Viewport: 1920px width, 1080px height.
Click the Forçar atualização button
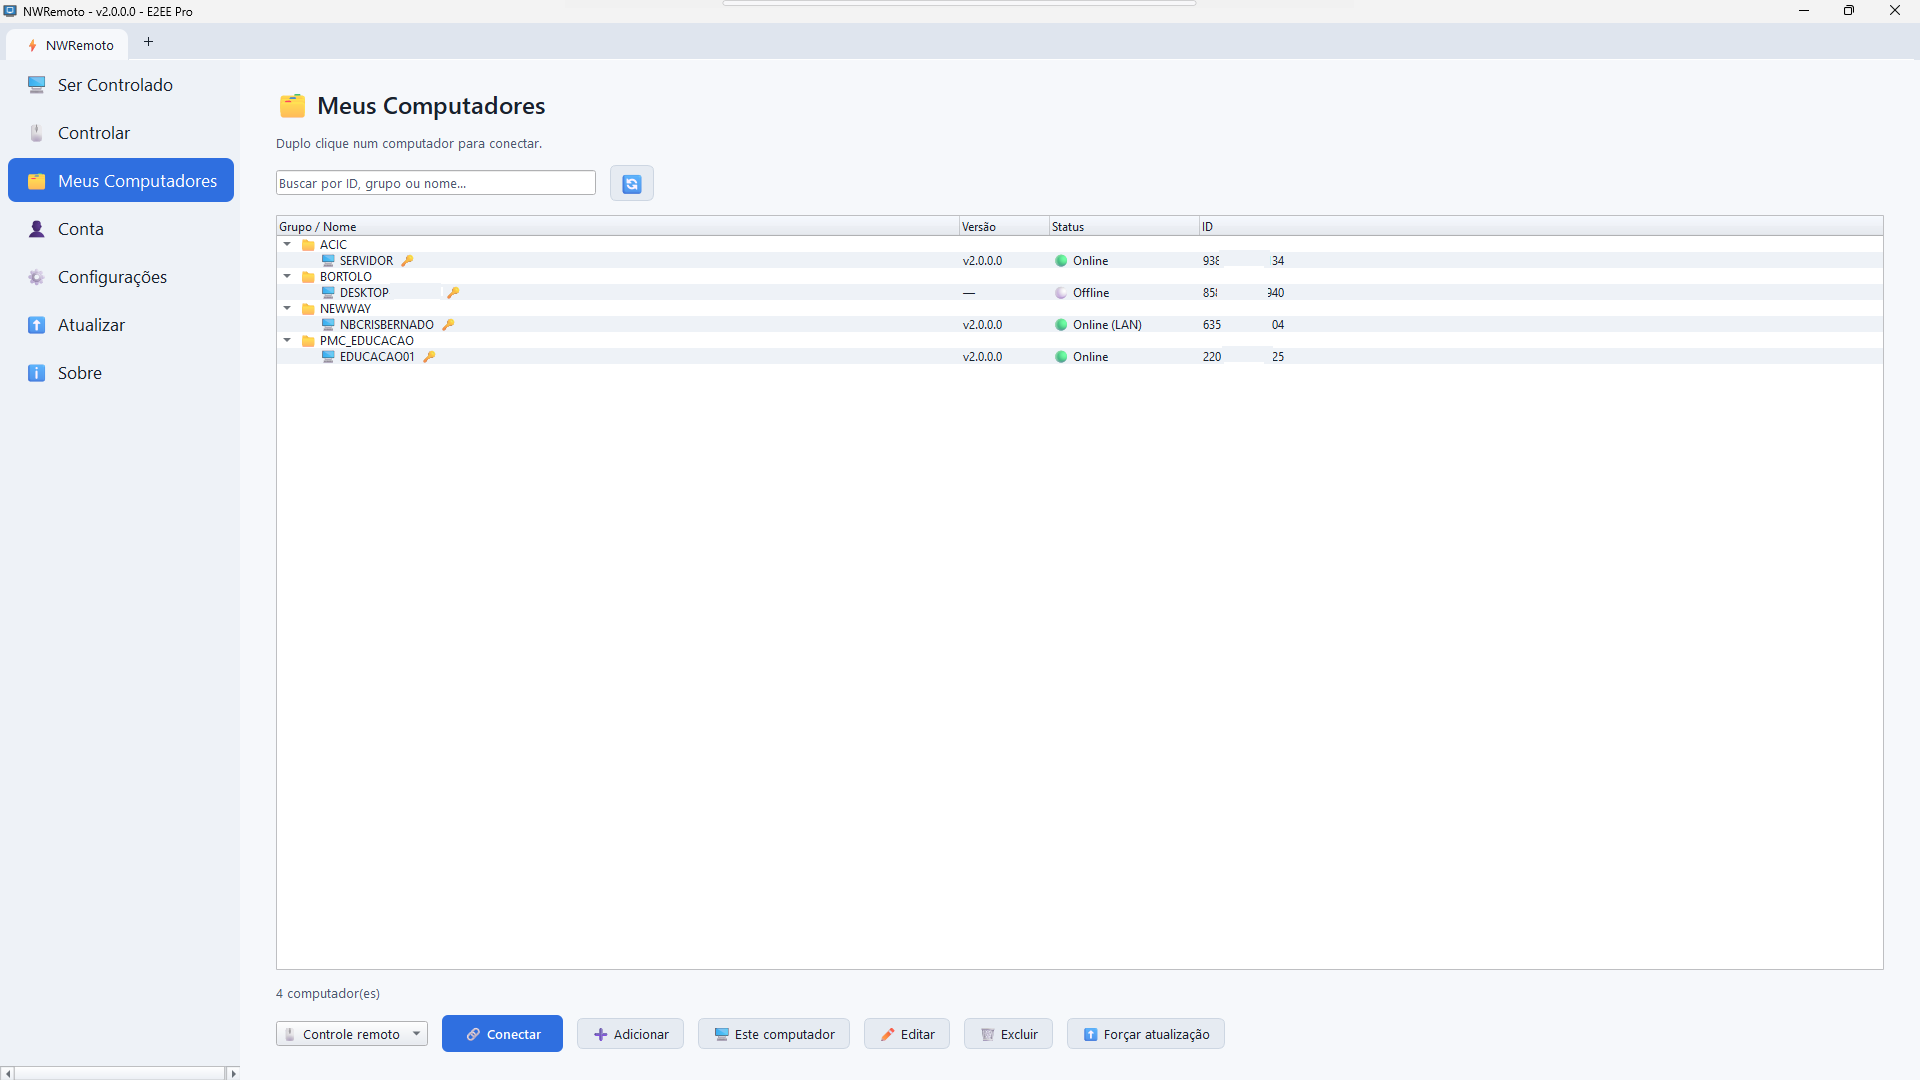coord(1146,1034)
